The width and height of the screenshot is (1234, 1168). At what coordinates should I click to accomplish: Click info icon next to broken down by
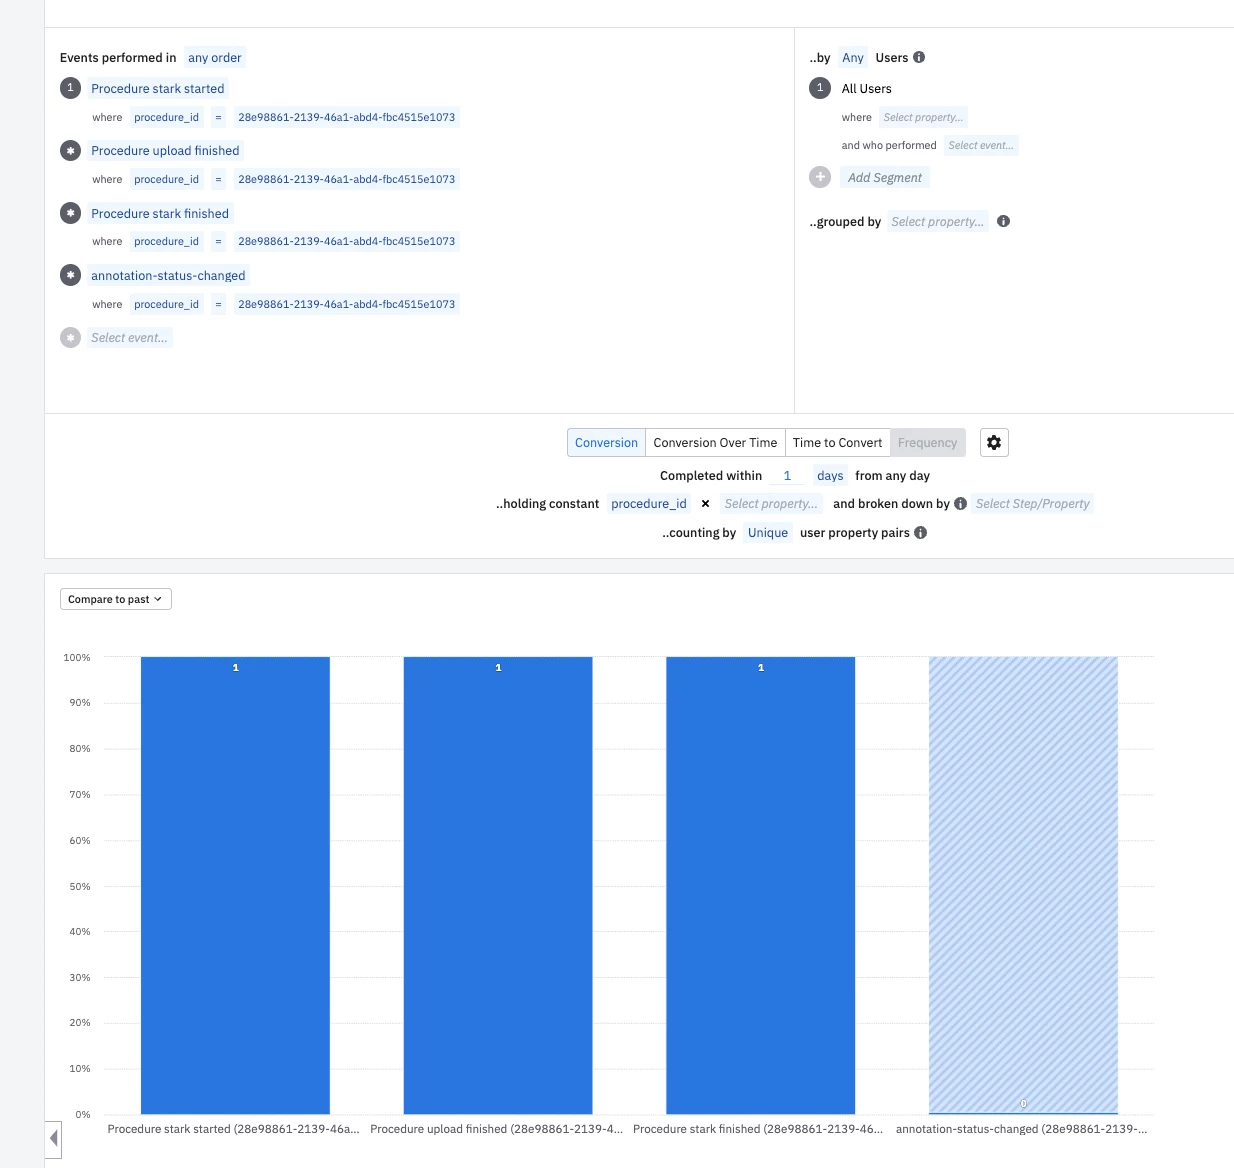pyautogui.click(x=960, y=504)
